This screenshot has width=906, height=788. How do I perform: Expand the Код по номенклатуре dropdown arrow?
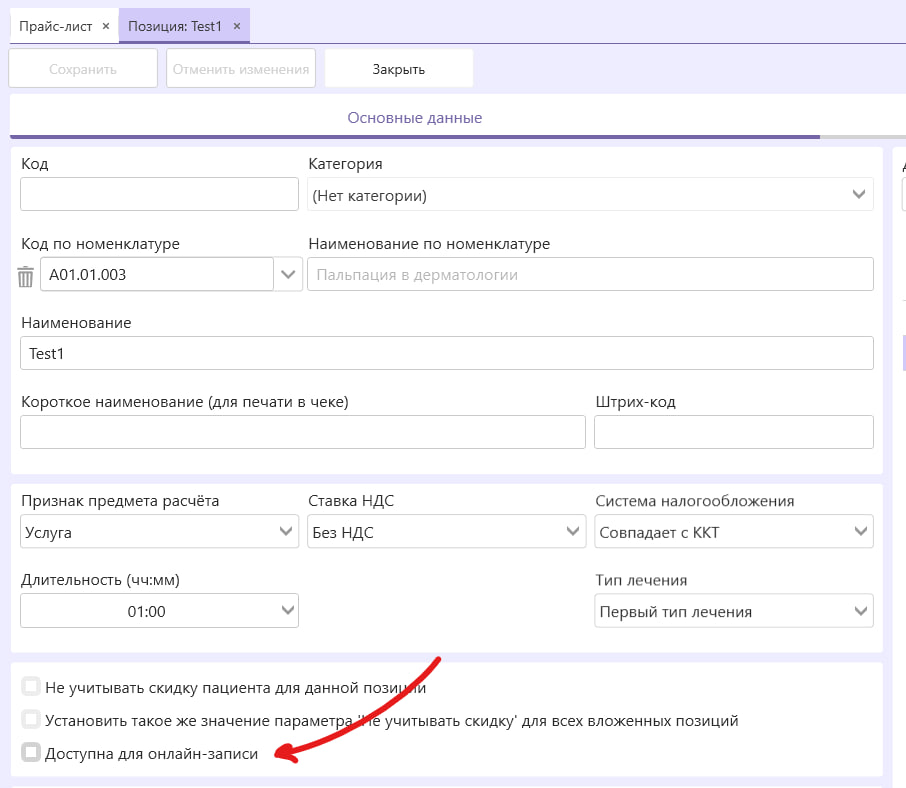click(x=288, y=274)
